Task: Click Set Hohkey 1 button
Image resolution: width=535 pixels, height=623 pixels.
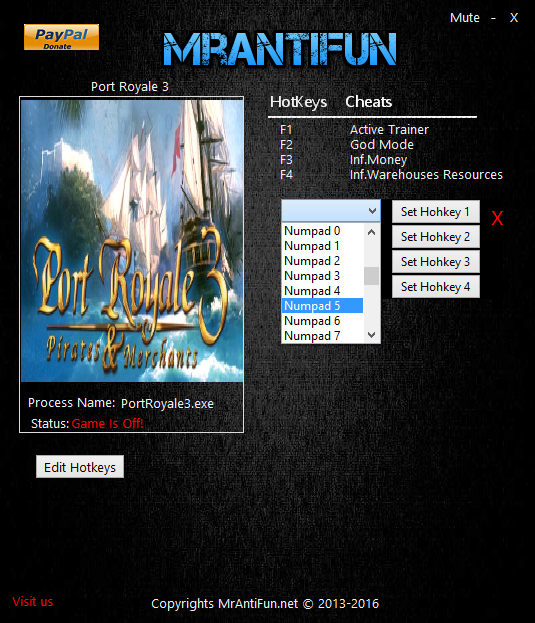Action: tap(436, 212)
